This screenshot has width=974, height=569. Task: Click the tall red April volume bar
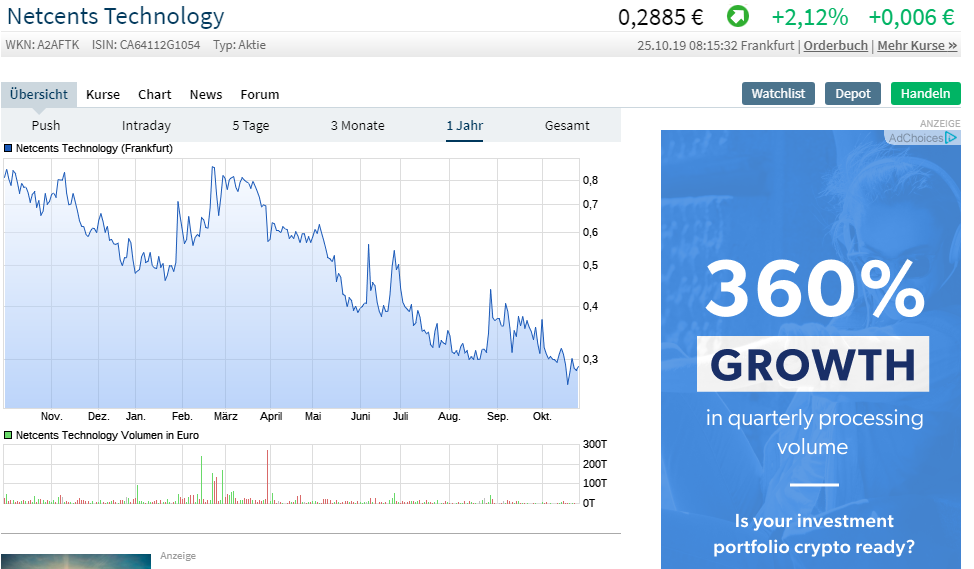(268, 476)
